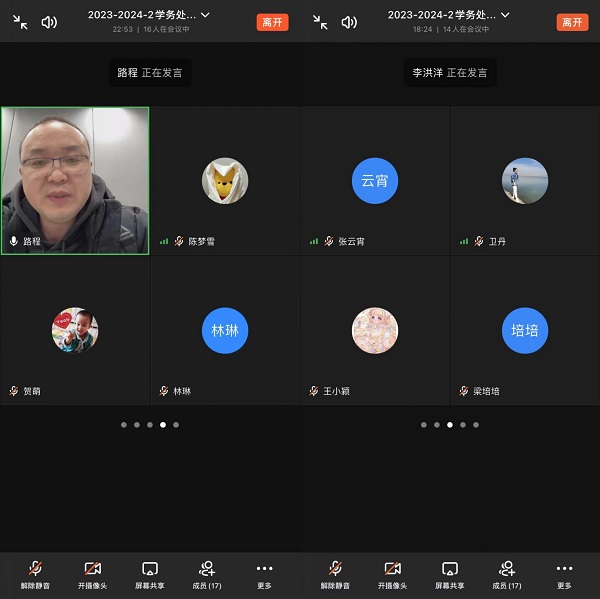The image size is (600, 599).
Task: Start 屏幕共享 in the 16-participant meeting
Action: pos(150,574)
